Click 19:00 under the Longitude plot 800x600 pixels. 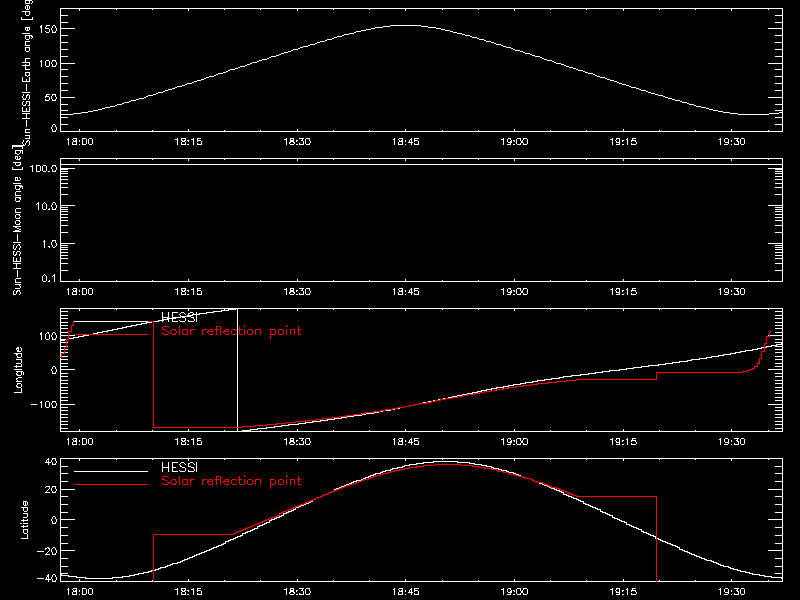514,441
